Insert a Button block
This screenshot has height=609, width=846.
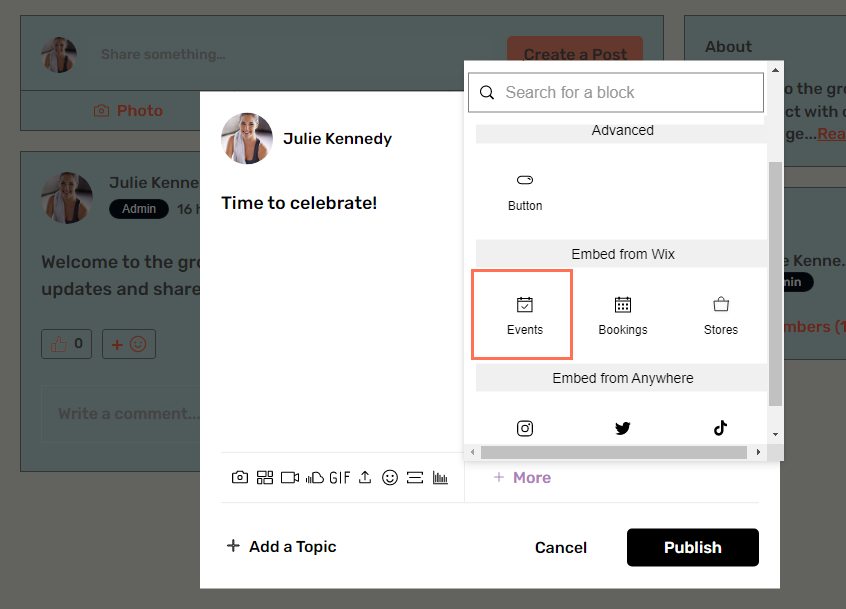point(524,191)
